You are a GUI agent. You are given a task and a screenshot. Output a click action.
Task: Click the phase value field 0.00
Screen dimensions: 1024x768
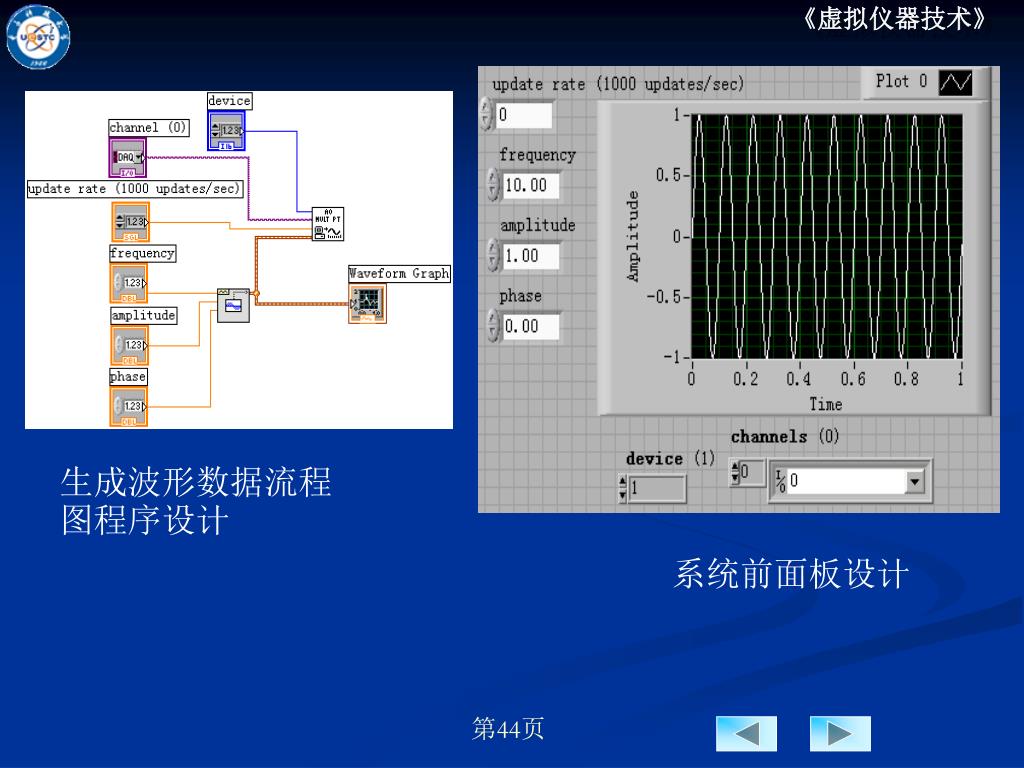pyautogui.click(x=530, y=327)
